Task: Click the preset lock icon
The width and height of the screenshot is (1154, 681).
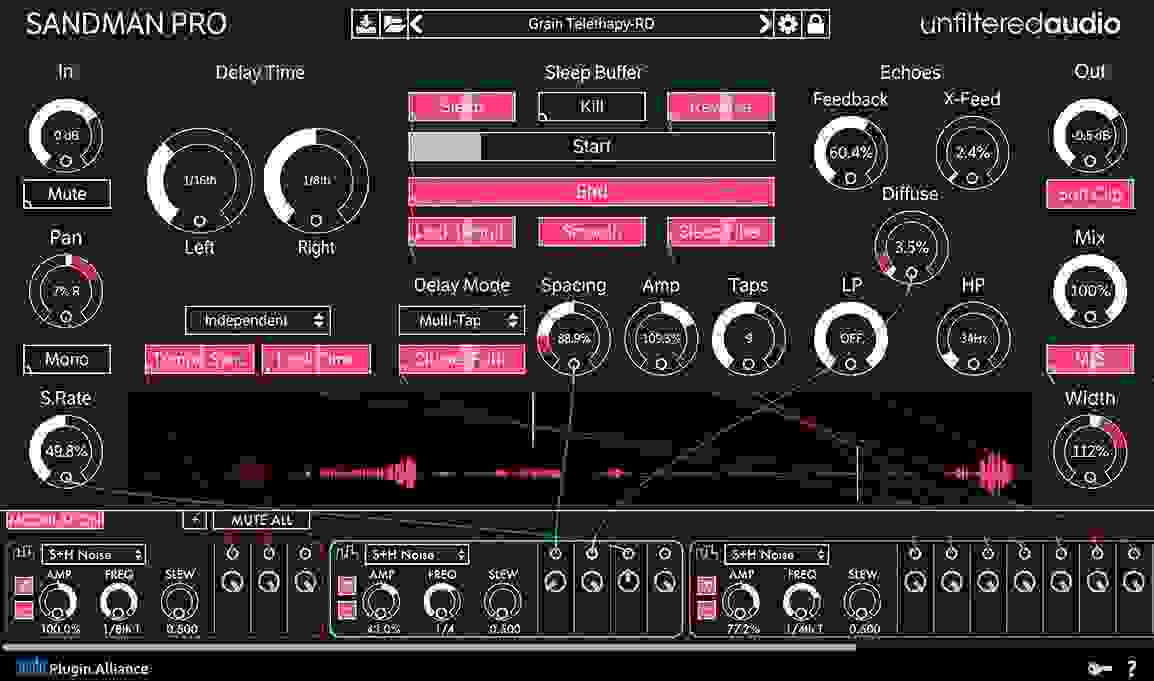Action: tap(815, 22)
